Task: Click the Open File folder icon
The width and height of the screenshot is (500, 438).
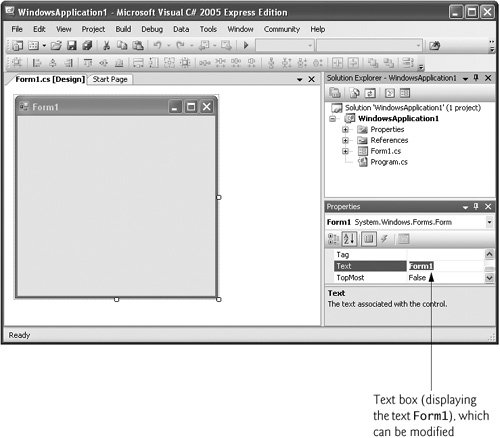Action: click(x=56, y=45)
